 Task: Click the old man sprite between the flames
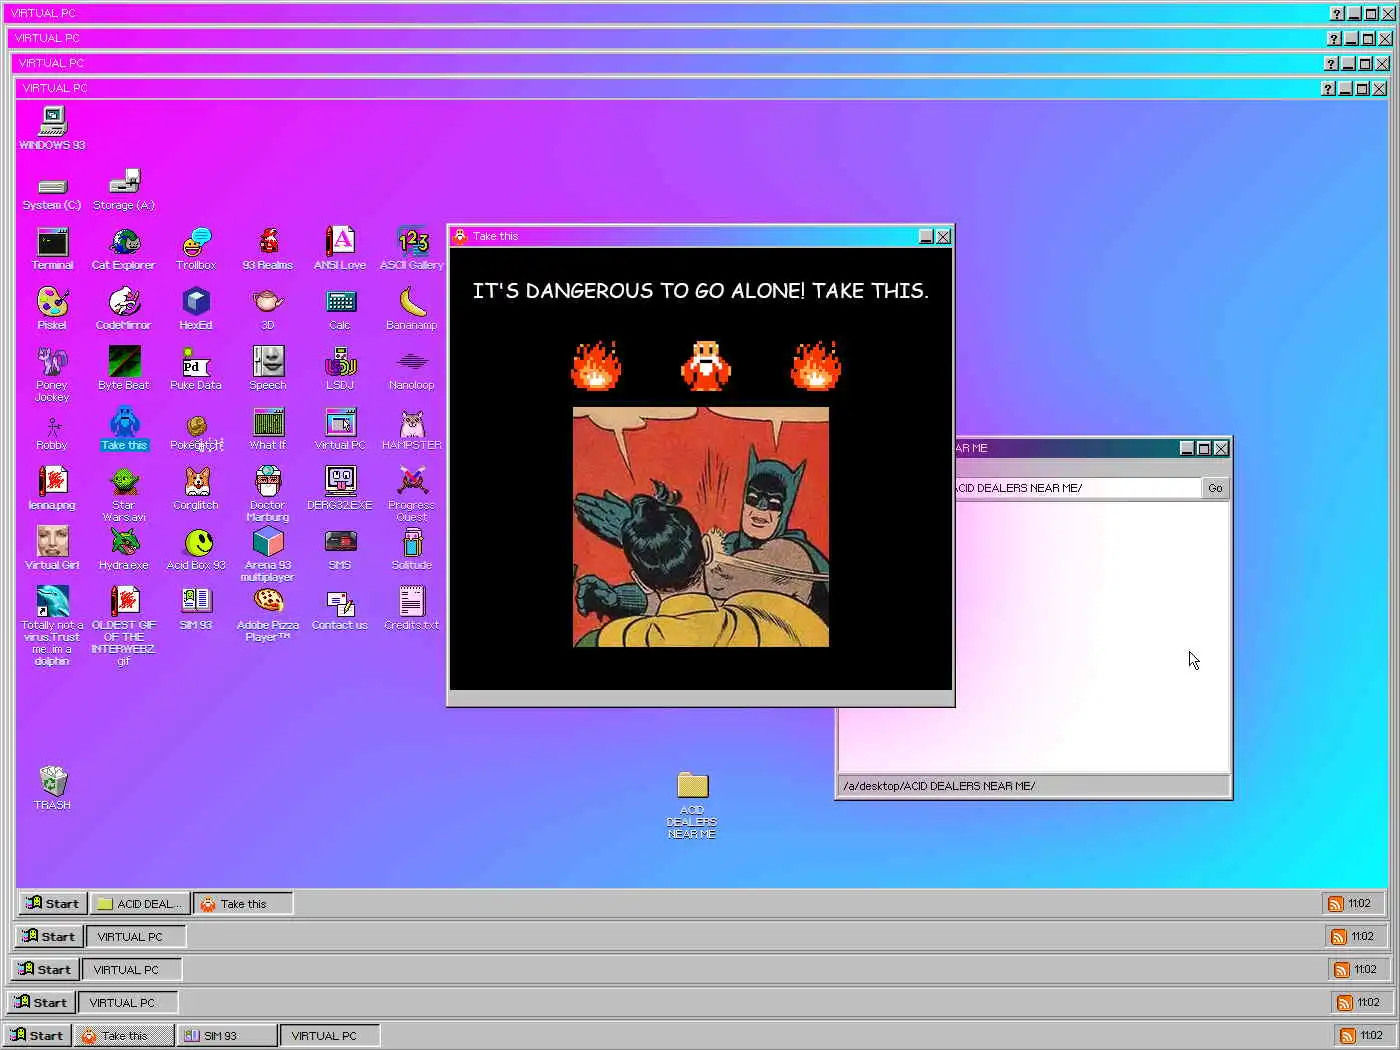[706, 366]
